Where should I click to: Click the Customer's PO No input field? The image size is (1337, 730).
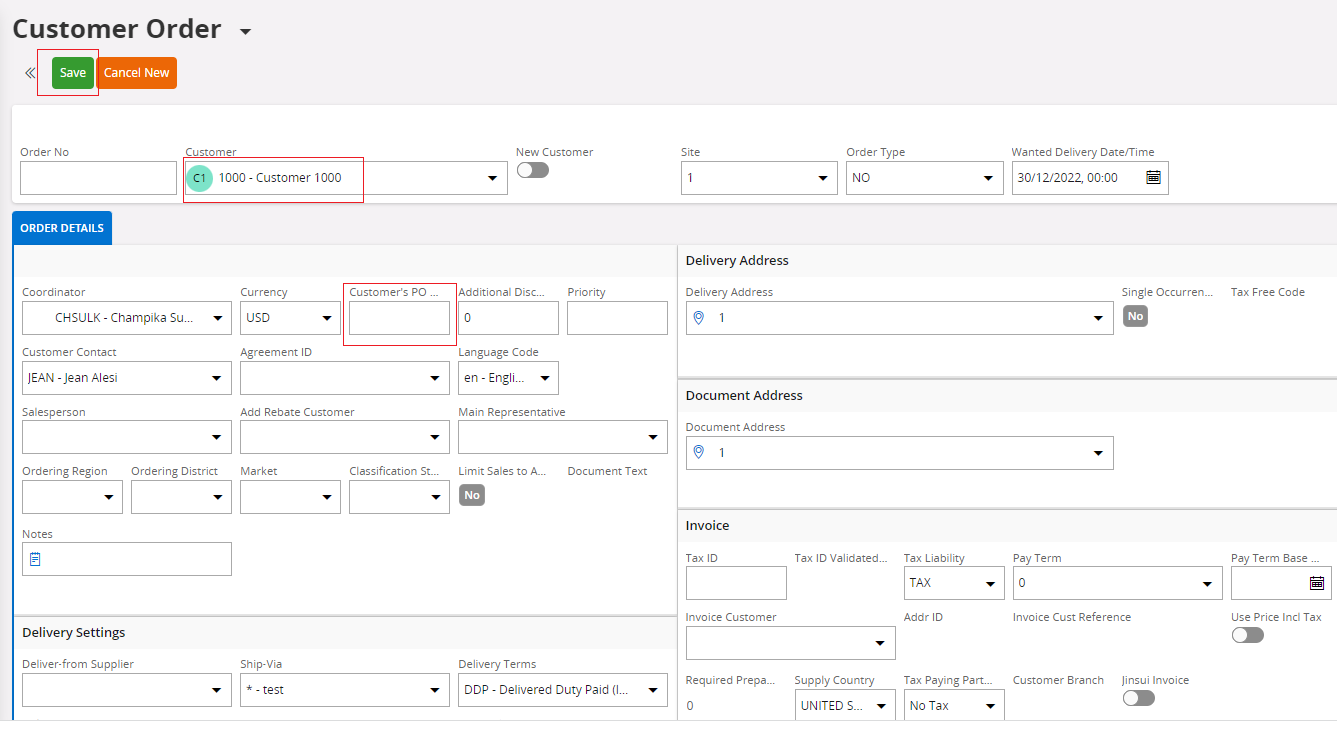pyautogui.click(x=399, y=319)
